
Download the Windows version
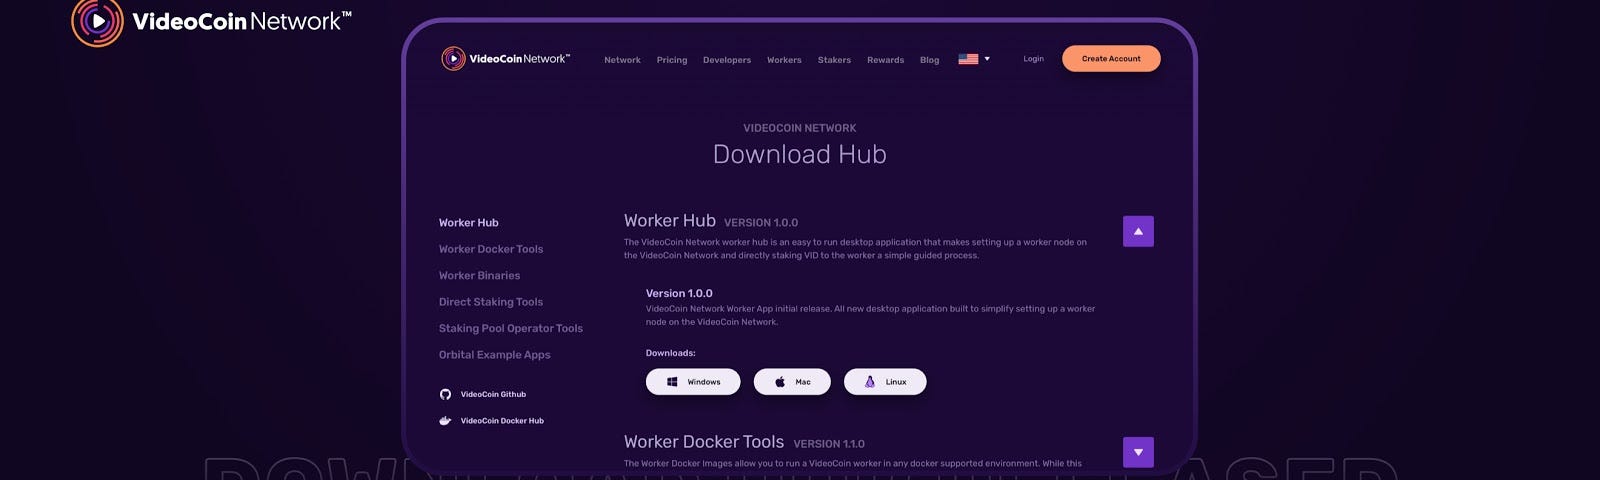coord(693,382)
